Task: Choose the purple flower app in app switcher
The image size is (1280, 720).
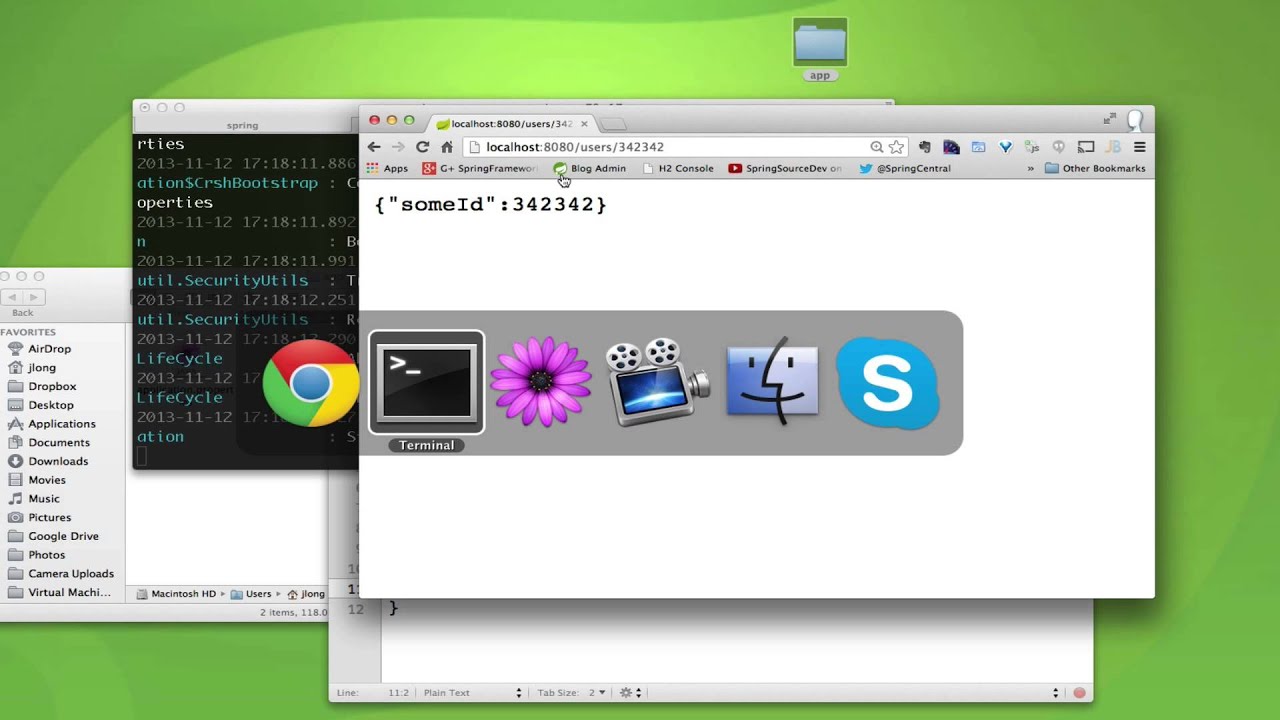Action: [x=541, y=382]
